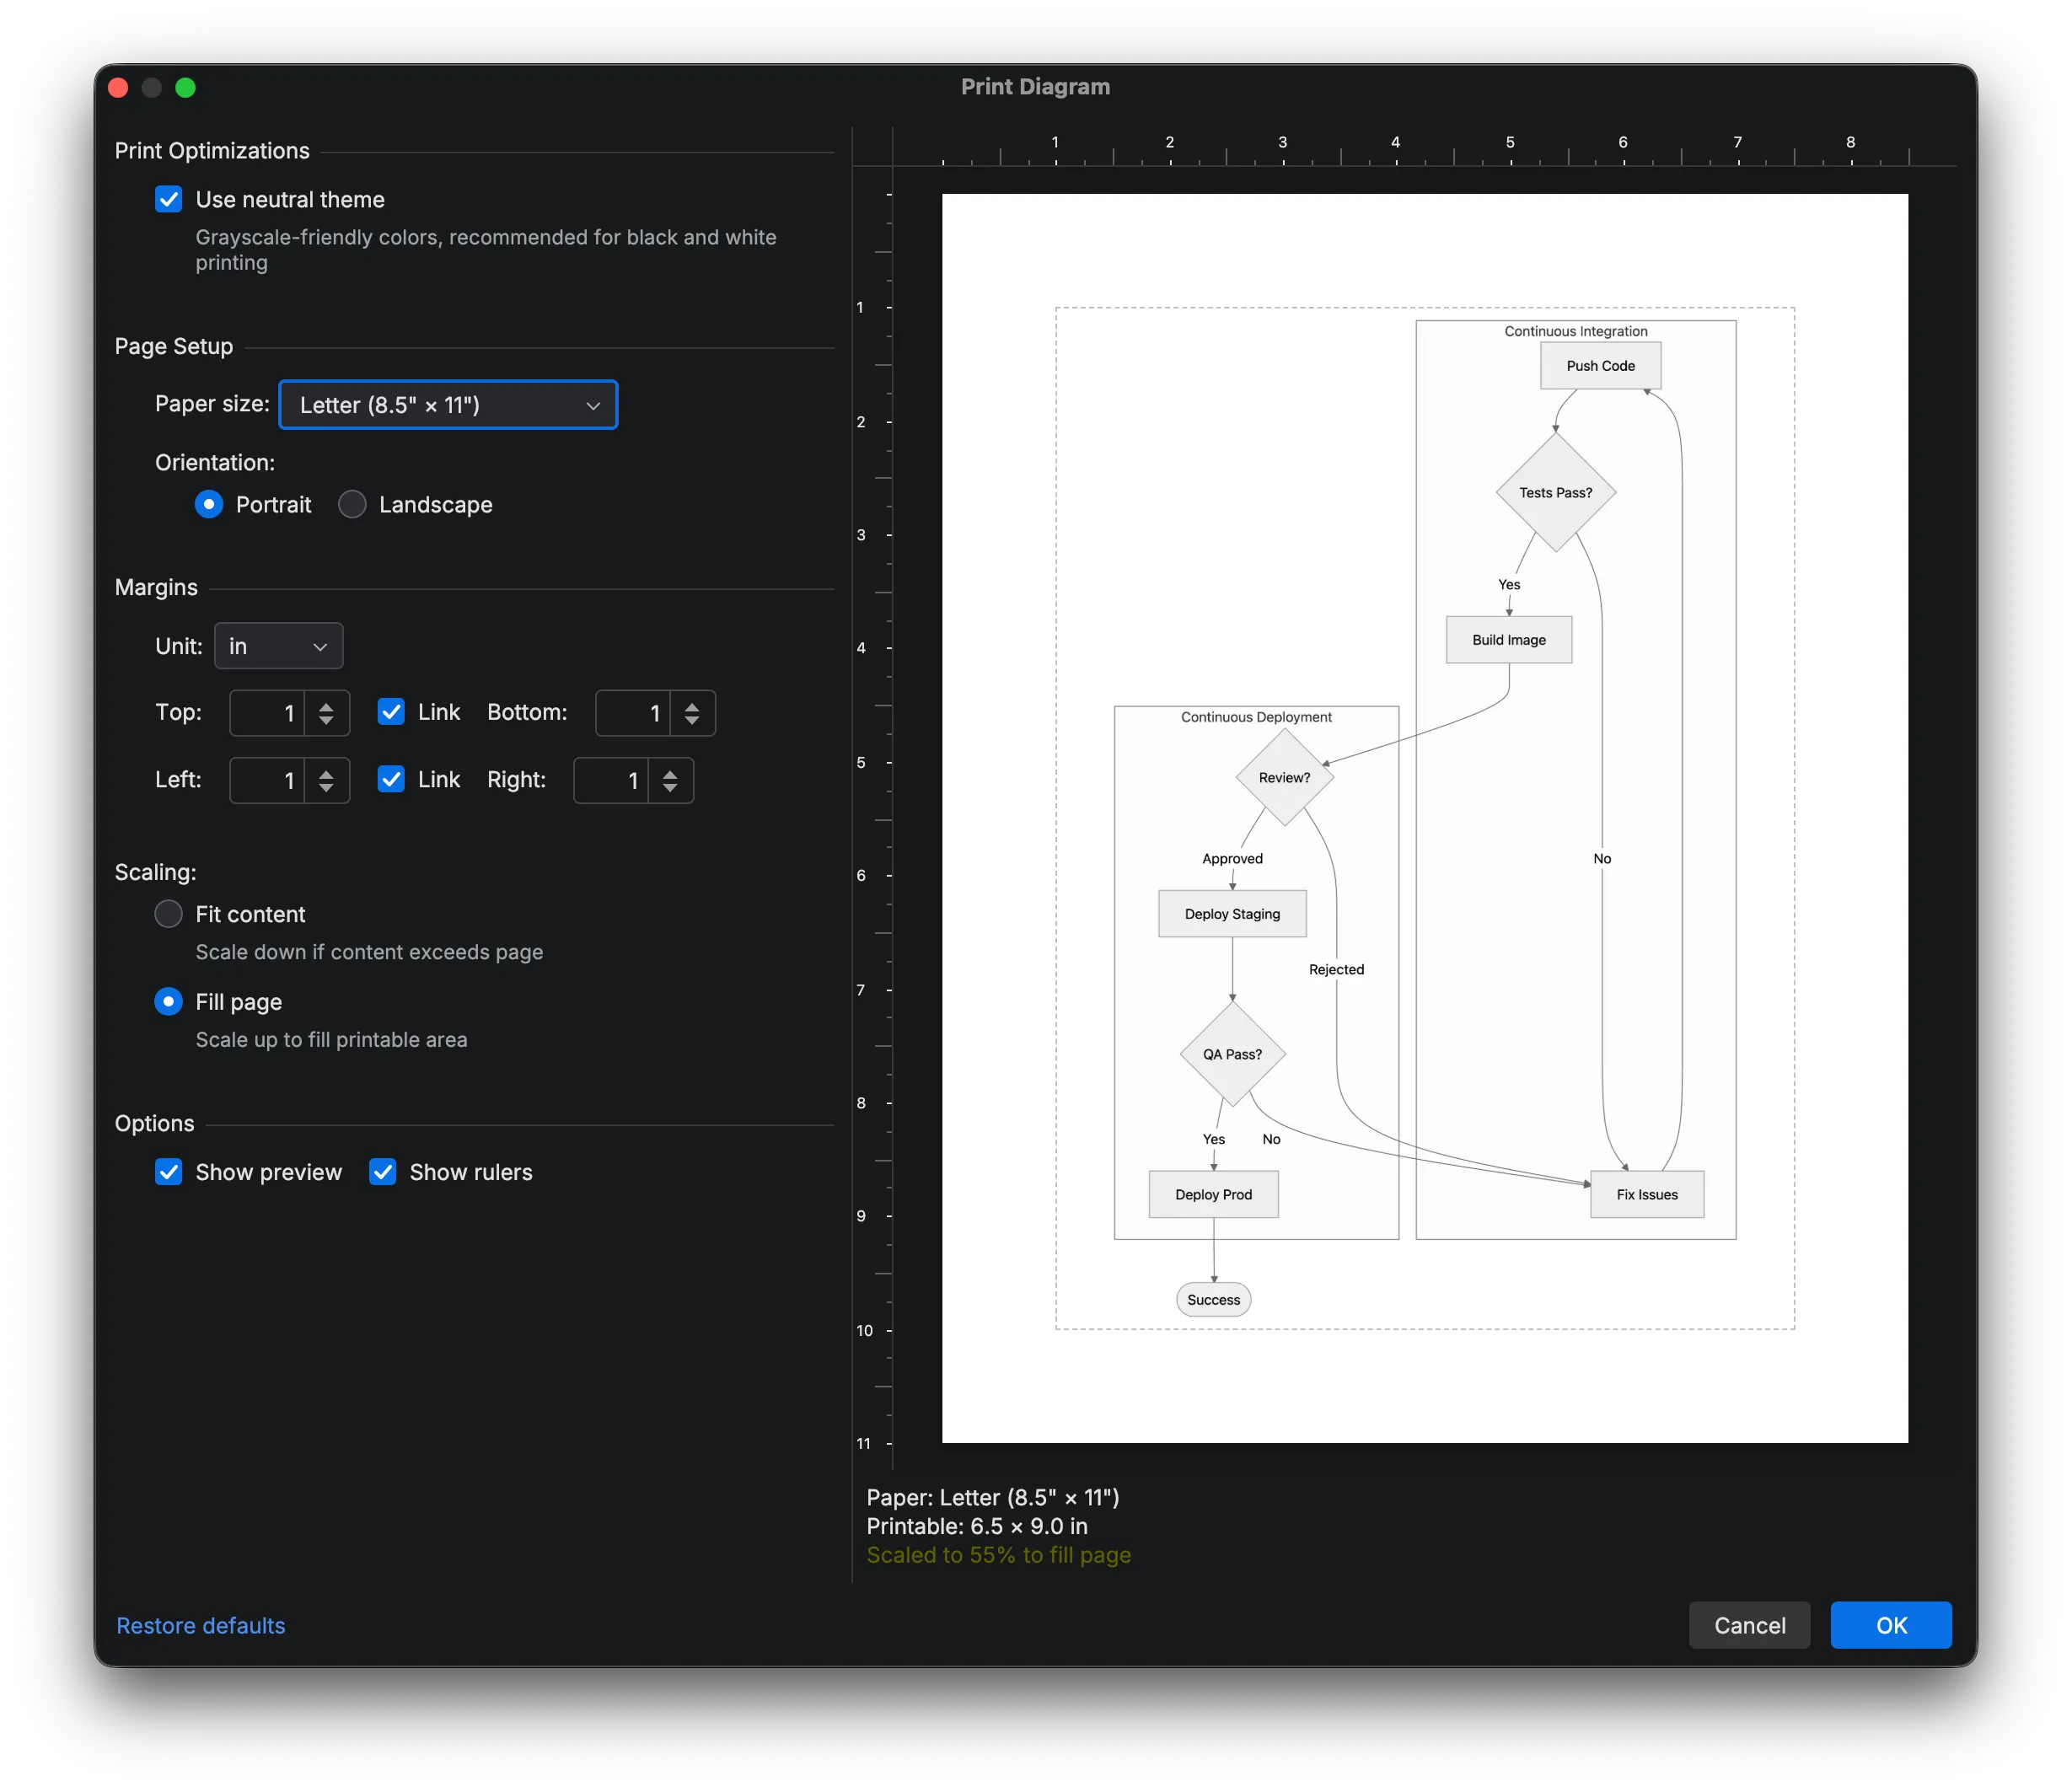This screenshot has height=1792, width=2072.
Task: Uncheck Use neutral theme
Action: click(168, 199)
